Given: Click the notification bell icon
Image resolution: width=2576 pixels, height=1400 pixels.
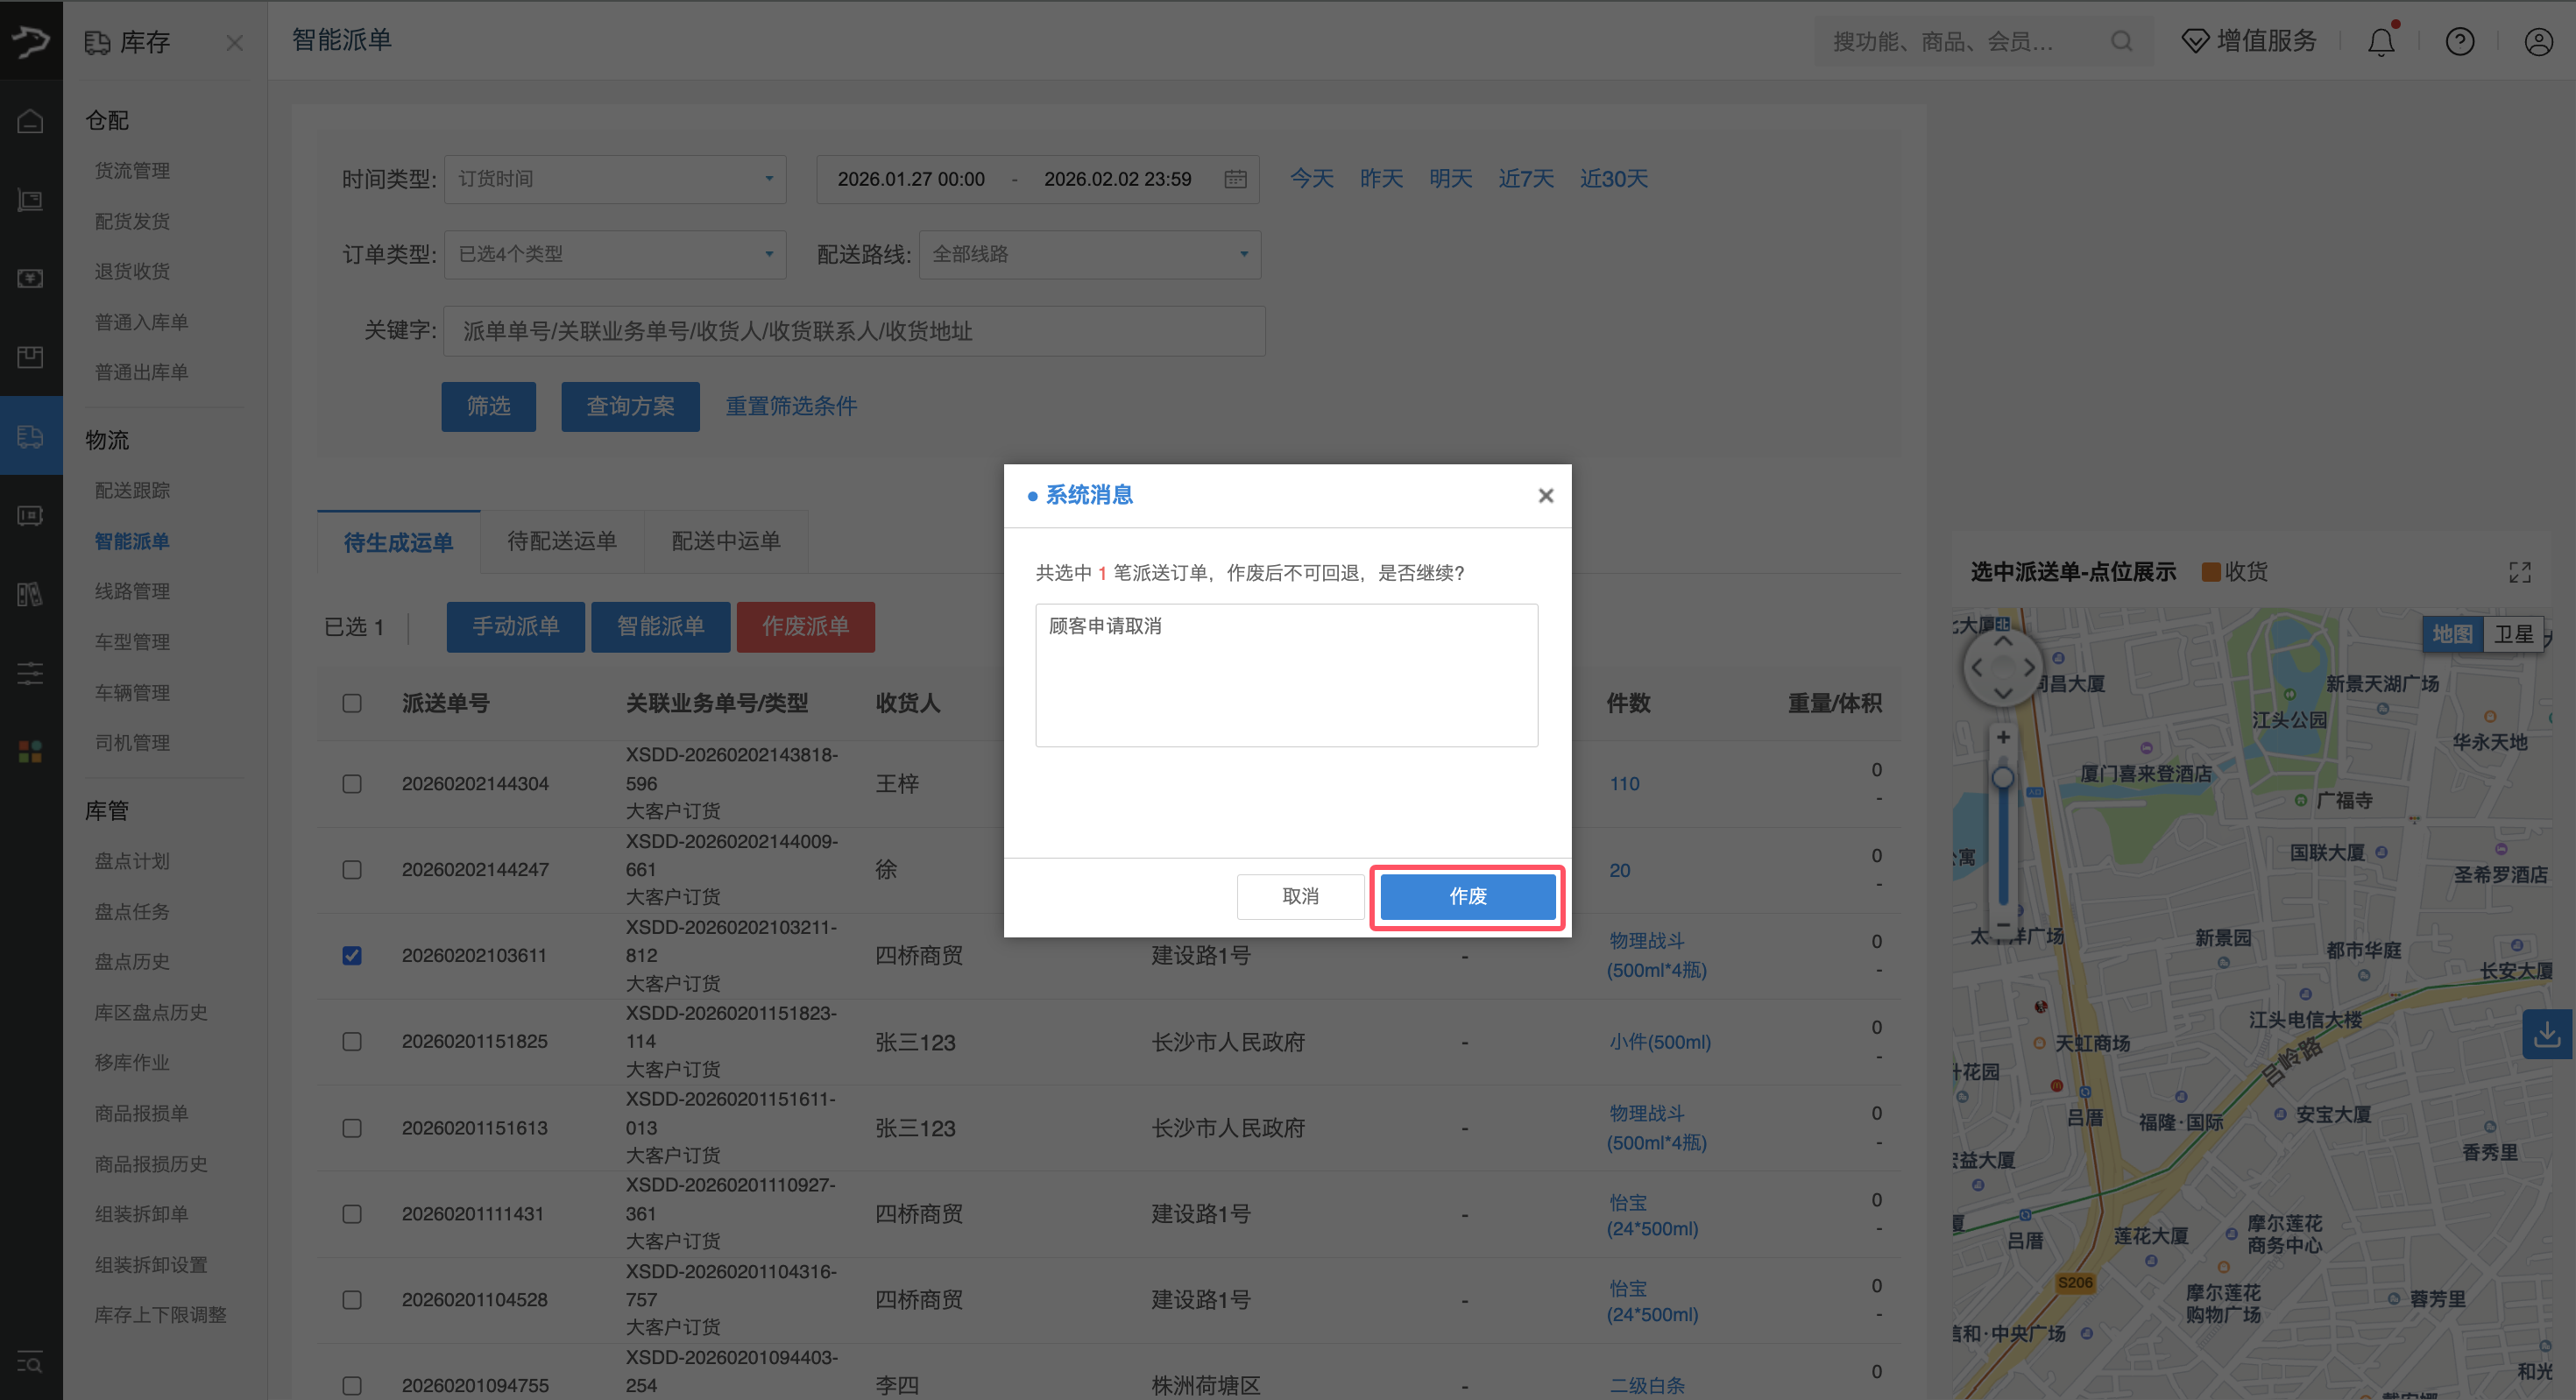Looking at the screenshot, I should point(2381,41).
